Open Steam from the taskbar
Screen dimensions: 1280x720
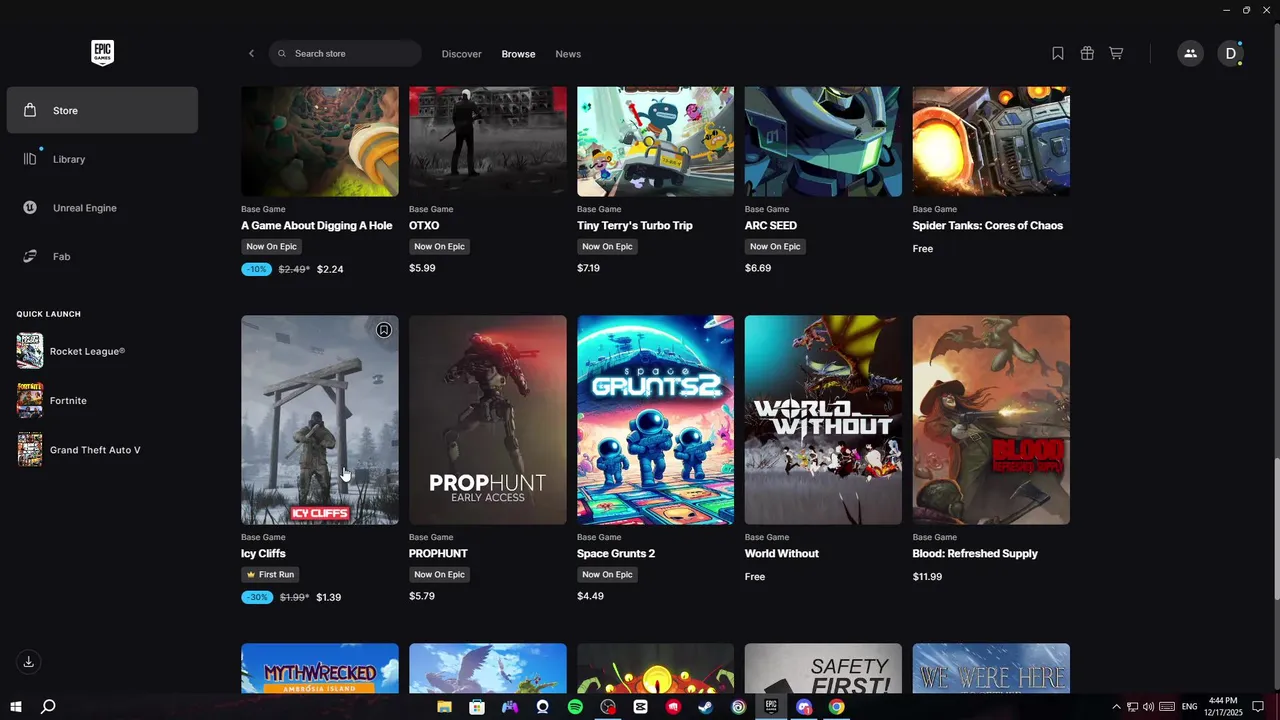706,707
